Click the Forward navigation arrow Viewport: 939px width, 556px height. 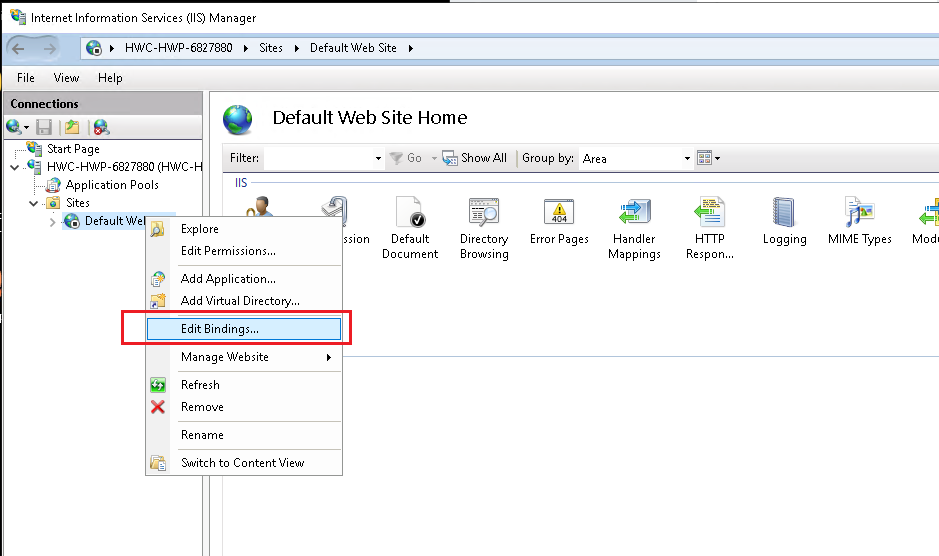click(50, 49)
